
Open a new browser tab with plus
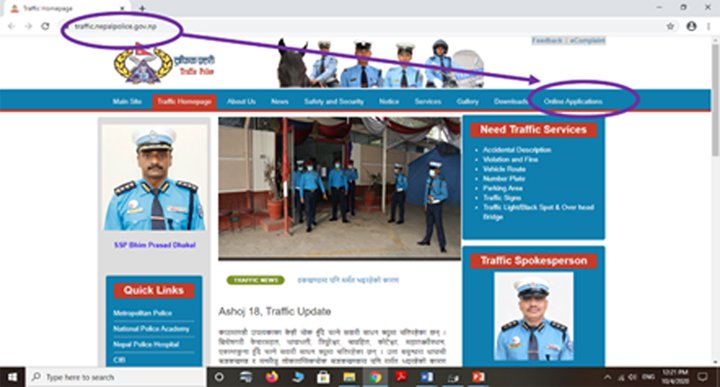click(x=142, y=8)
